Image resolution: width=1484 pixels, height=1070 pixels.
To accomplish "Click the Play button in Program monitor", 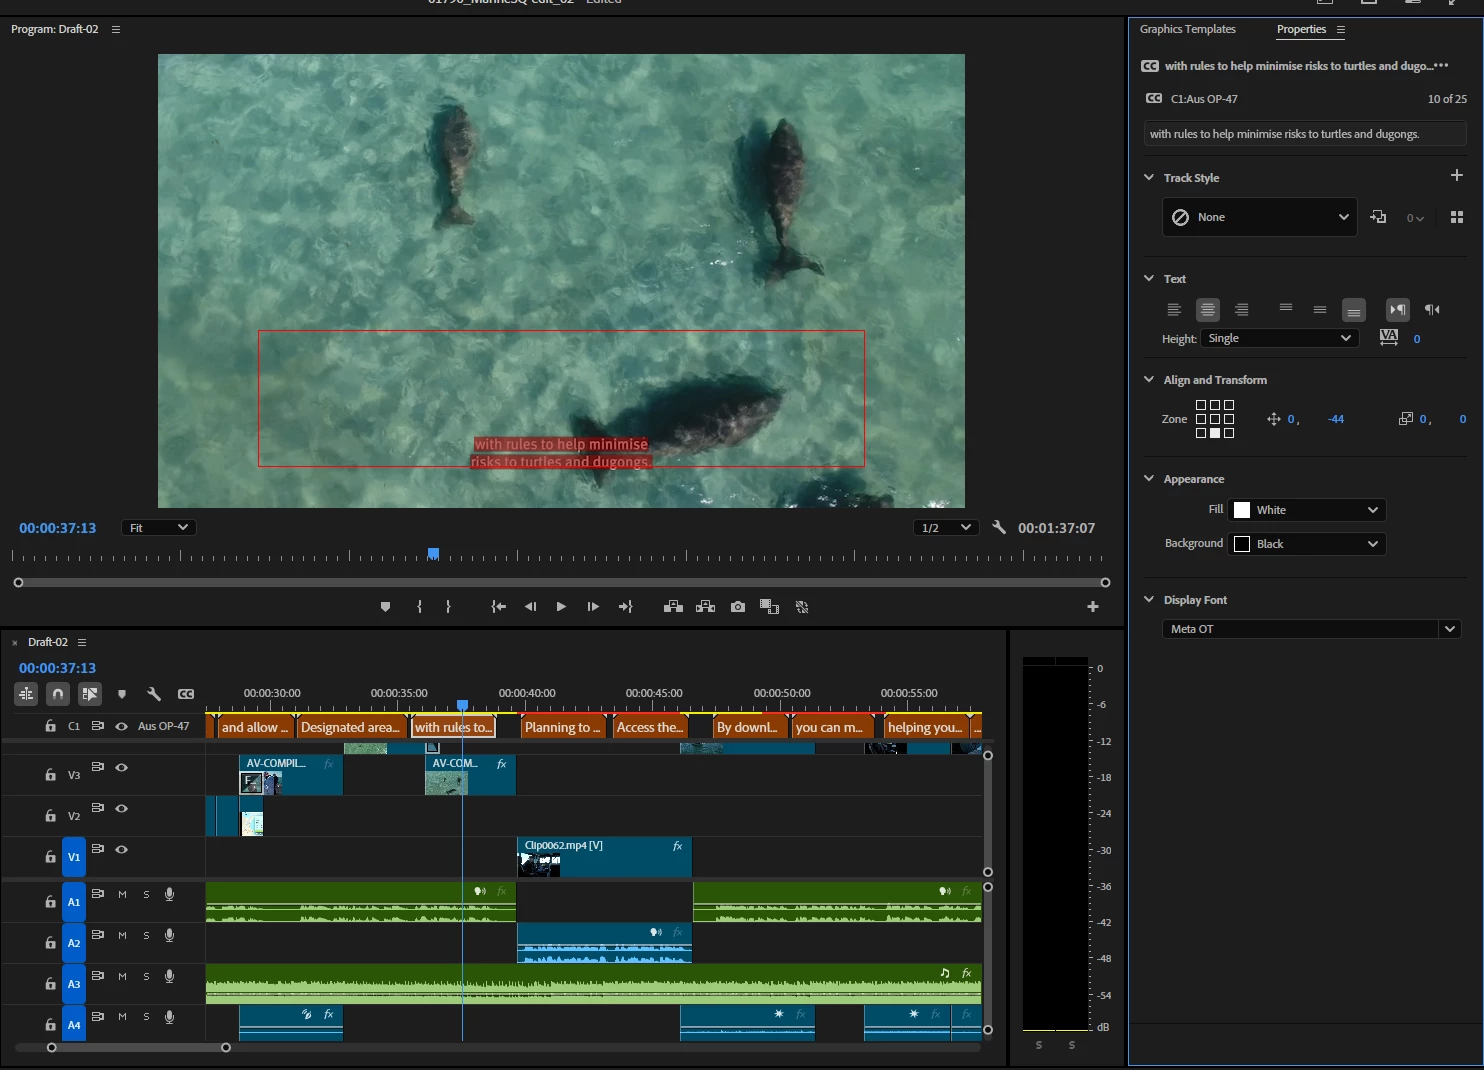I will (561, 607).
